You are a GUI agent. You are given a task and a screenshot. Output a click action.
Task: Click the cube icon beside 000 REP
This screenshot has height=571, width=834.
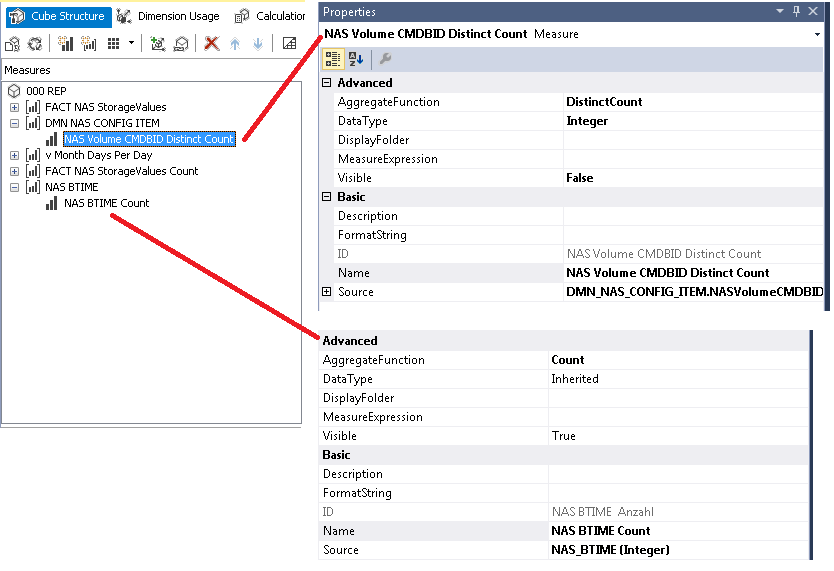(x=14, y=91)
